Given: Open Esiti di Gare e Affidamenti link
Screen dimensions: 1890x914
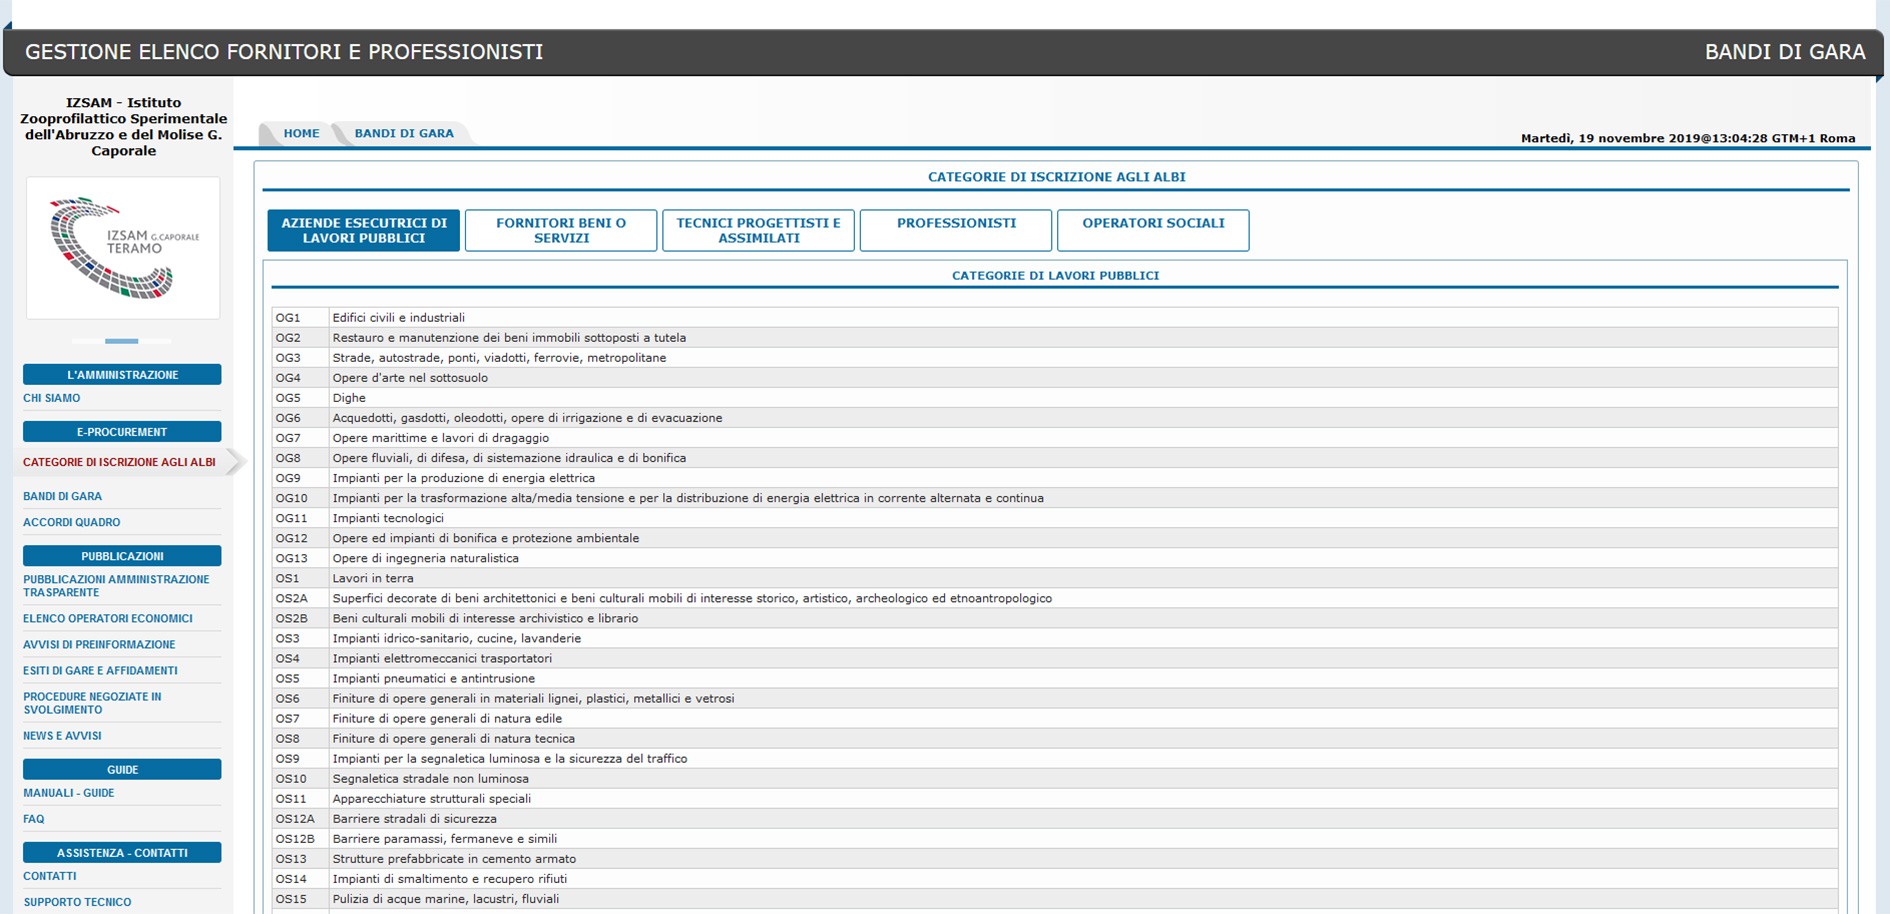Looking at the screenshot, I should tap(100, 670).
